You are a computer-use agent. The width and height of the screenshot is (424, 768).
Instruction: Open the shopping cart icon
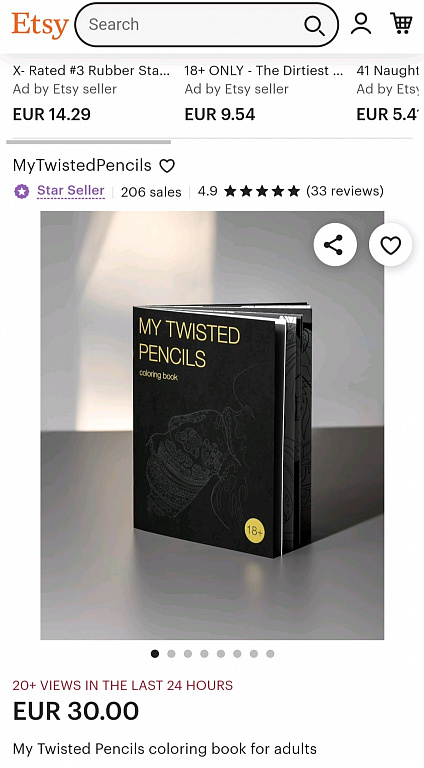tap(401, 24)
